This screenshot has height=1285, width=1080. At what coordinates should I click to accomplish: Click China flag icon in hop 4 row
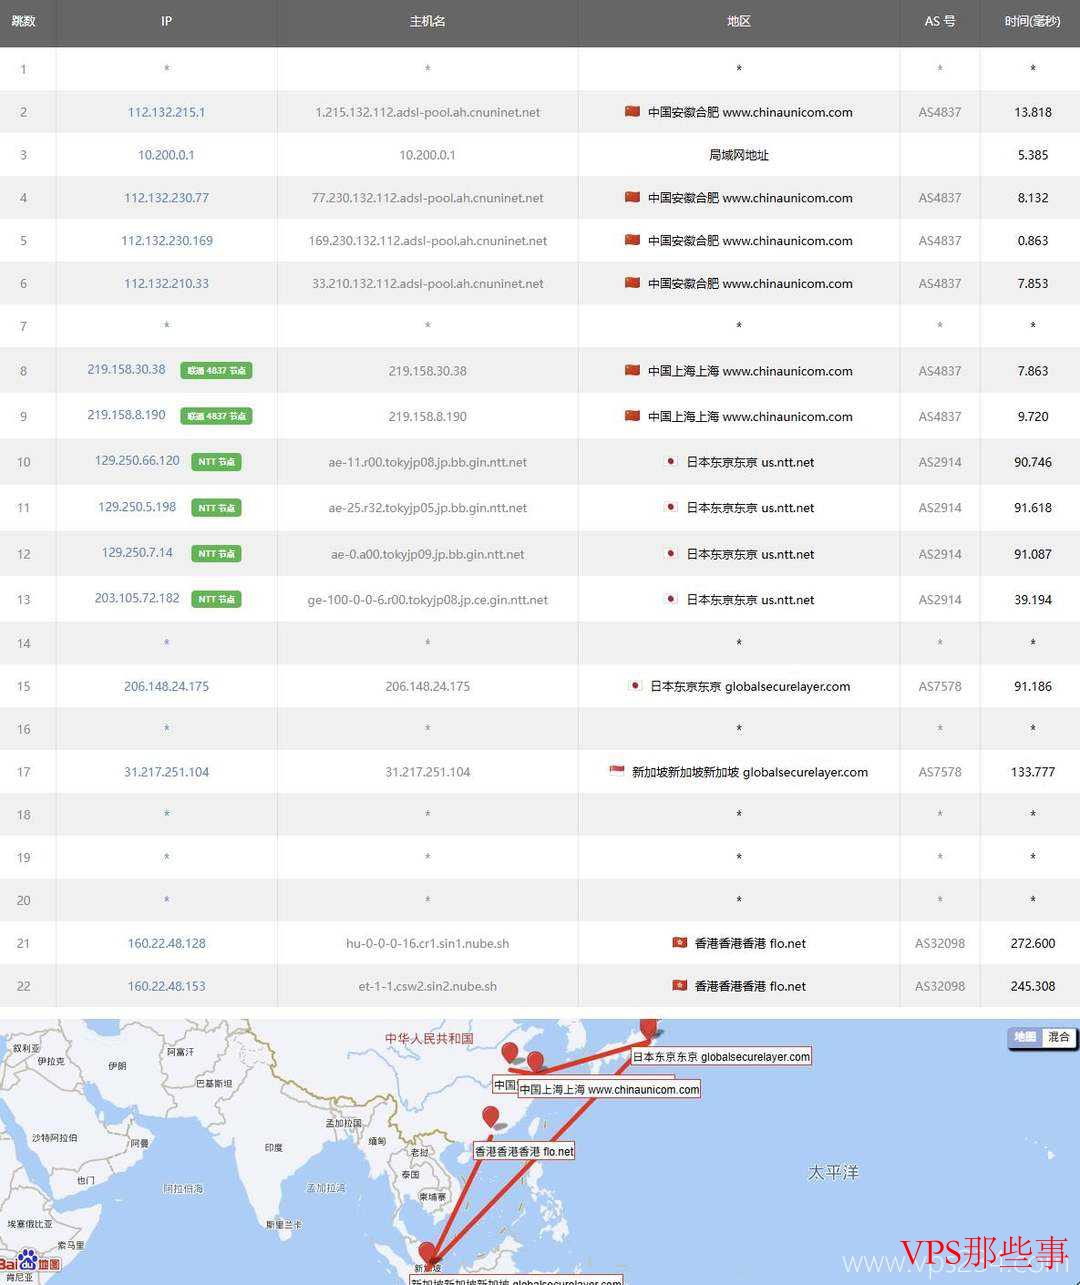pyautogui.click(x=632, y=197)
